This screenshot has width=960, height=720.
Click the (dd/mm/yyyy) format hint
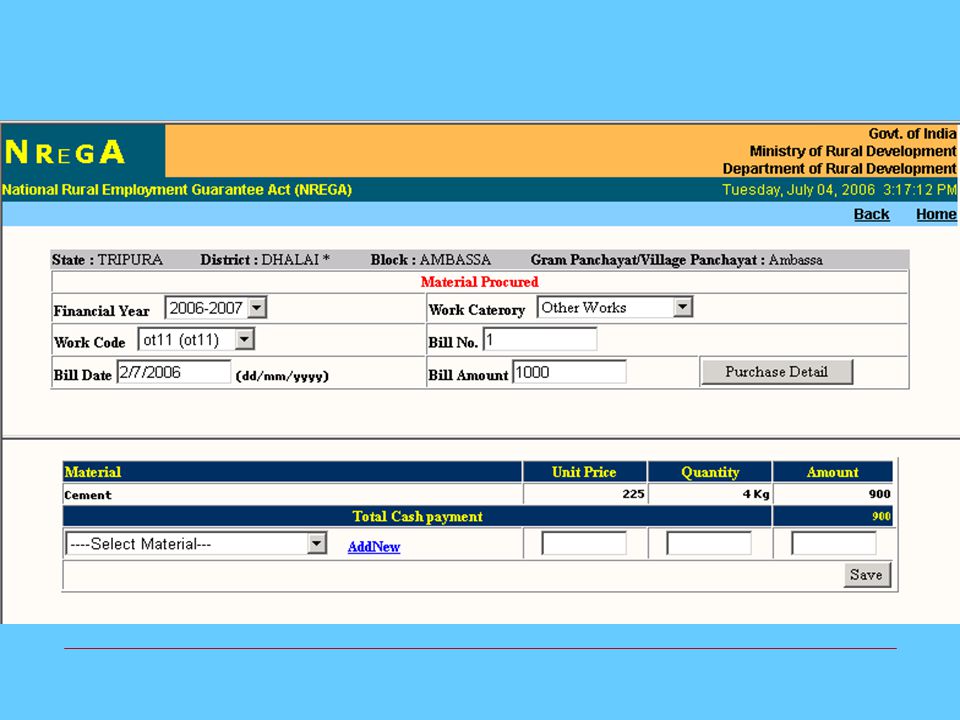coord(282,375)
